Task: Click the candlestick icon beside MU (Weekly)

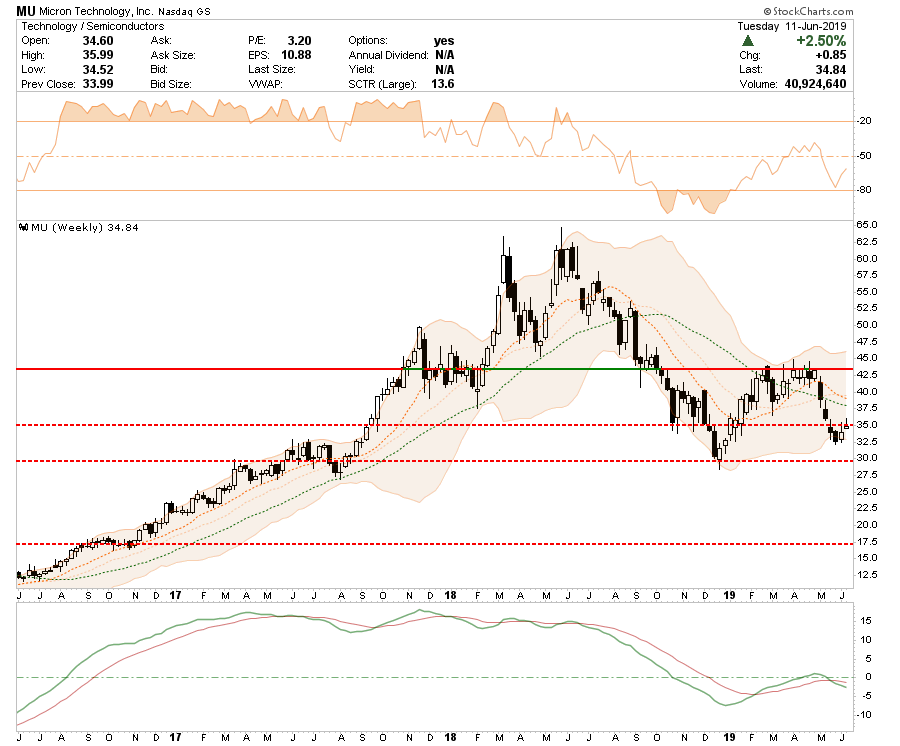Action: coord(24,227)
